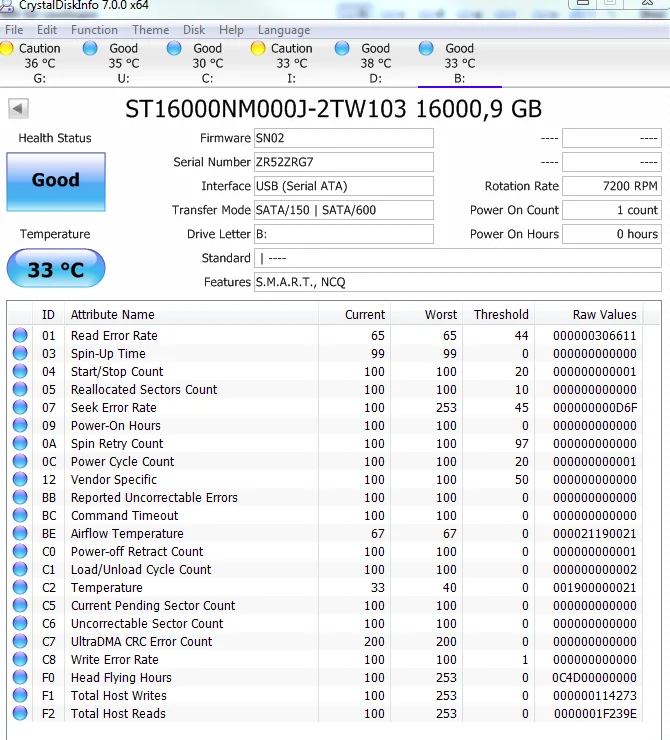Click the ID column header
This screenshot has height=740, width=670.
[x=48, y=315]
